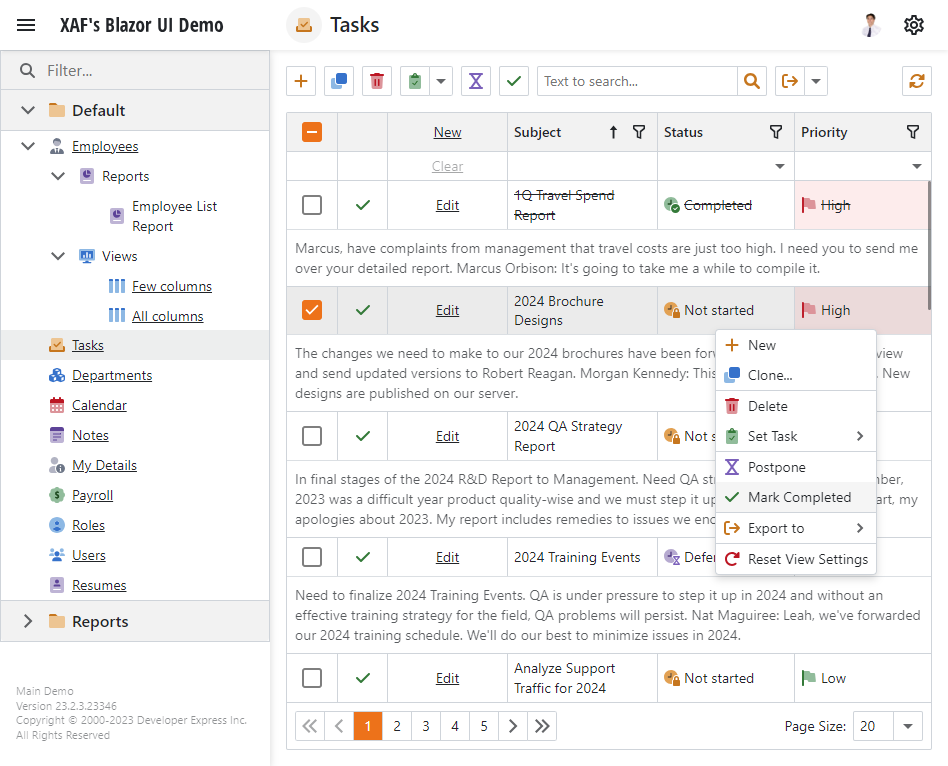
Task: Click the Export to toolbar icon
Action: [790, 81]
